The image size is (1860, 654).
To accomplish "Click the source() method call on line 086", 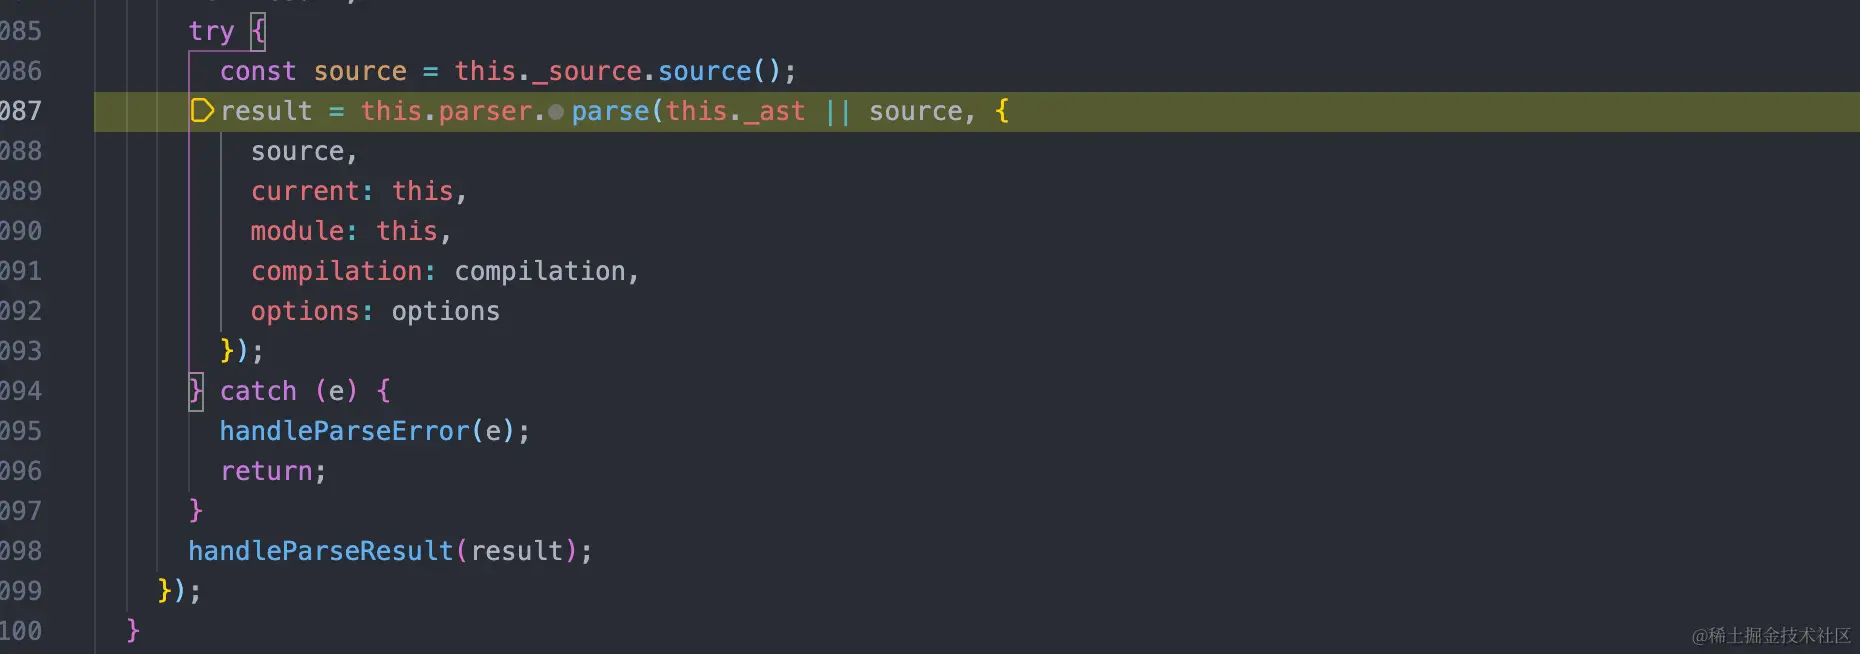I will click(704, 71).
